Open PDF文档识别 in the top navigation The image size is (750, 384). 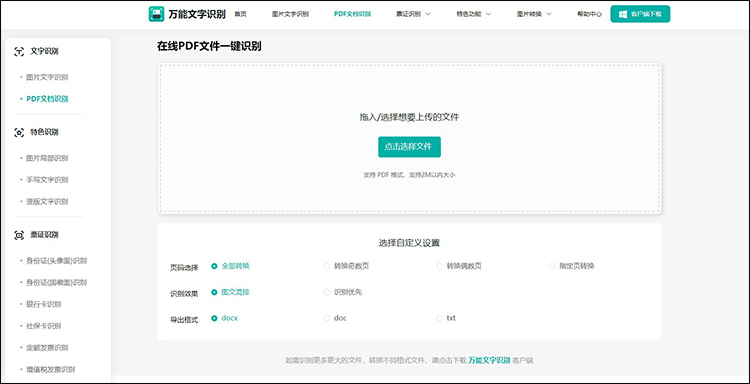353,14
